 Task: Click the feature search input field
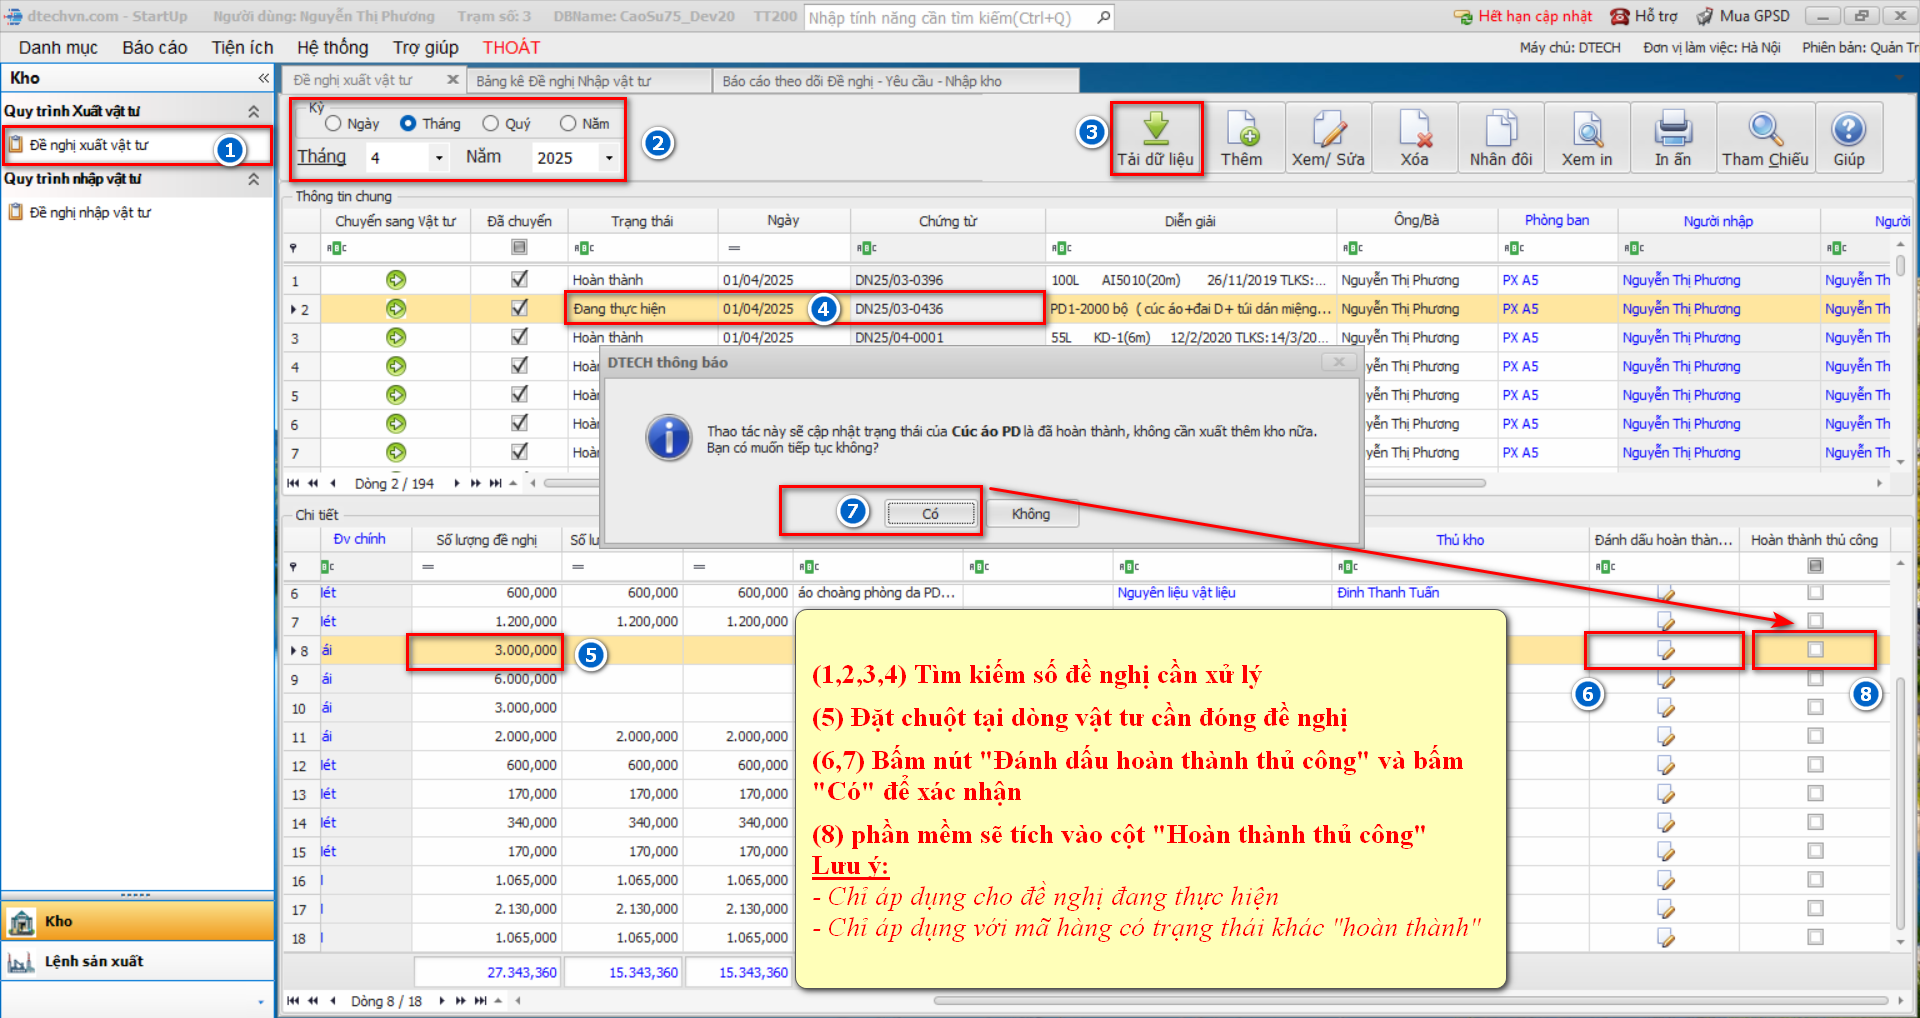coord(950,18)
